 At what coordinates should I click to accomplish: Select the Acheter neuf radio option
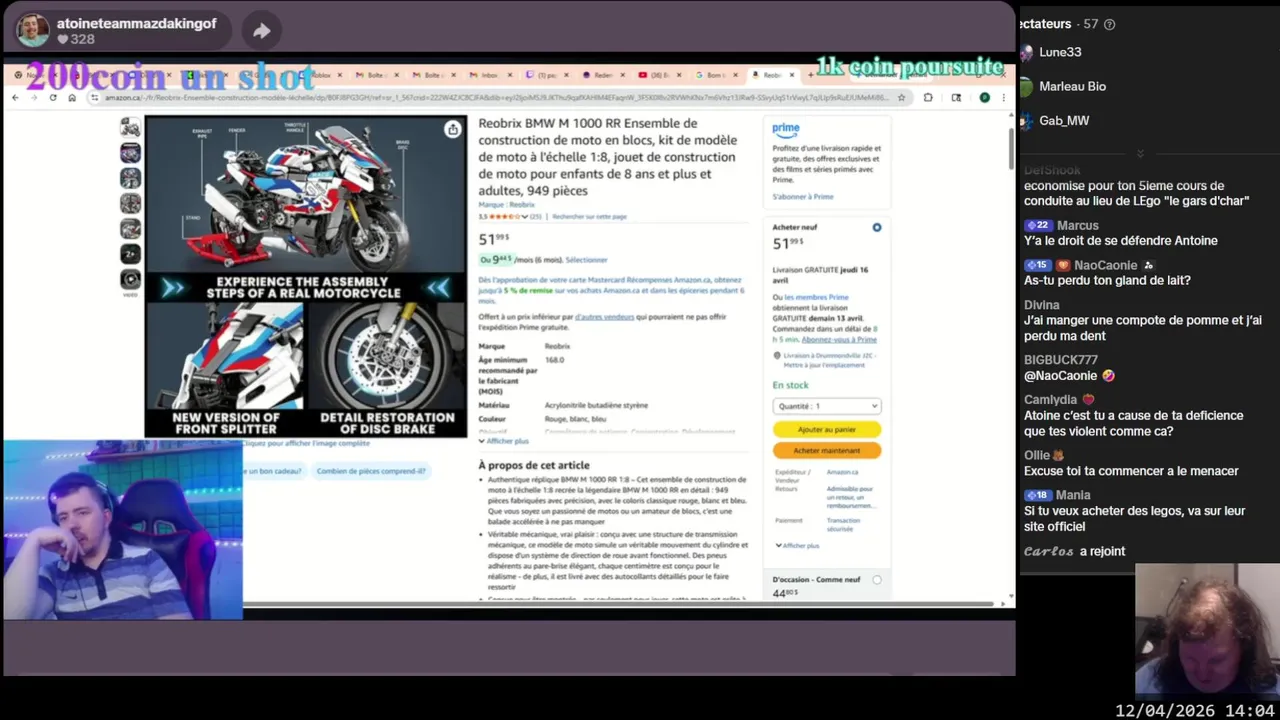[877, 227]
